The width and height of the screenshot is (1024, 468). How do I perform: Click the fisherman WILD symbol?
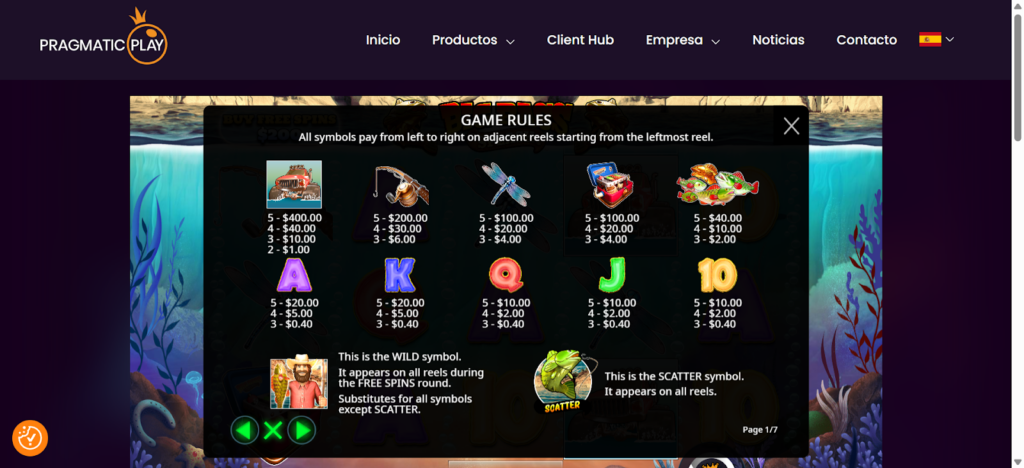[x=299, y=383]
